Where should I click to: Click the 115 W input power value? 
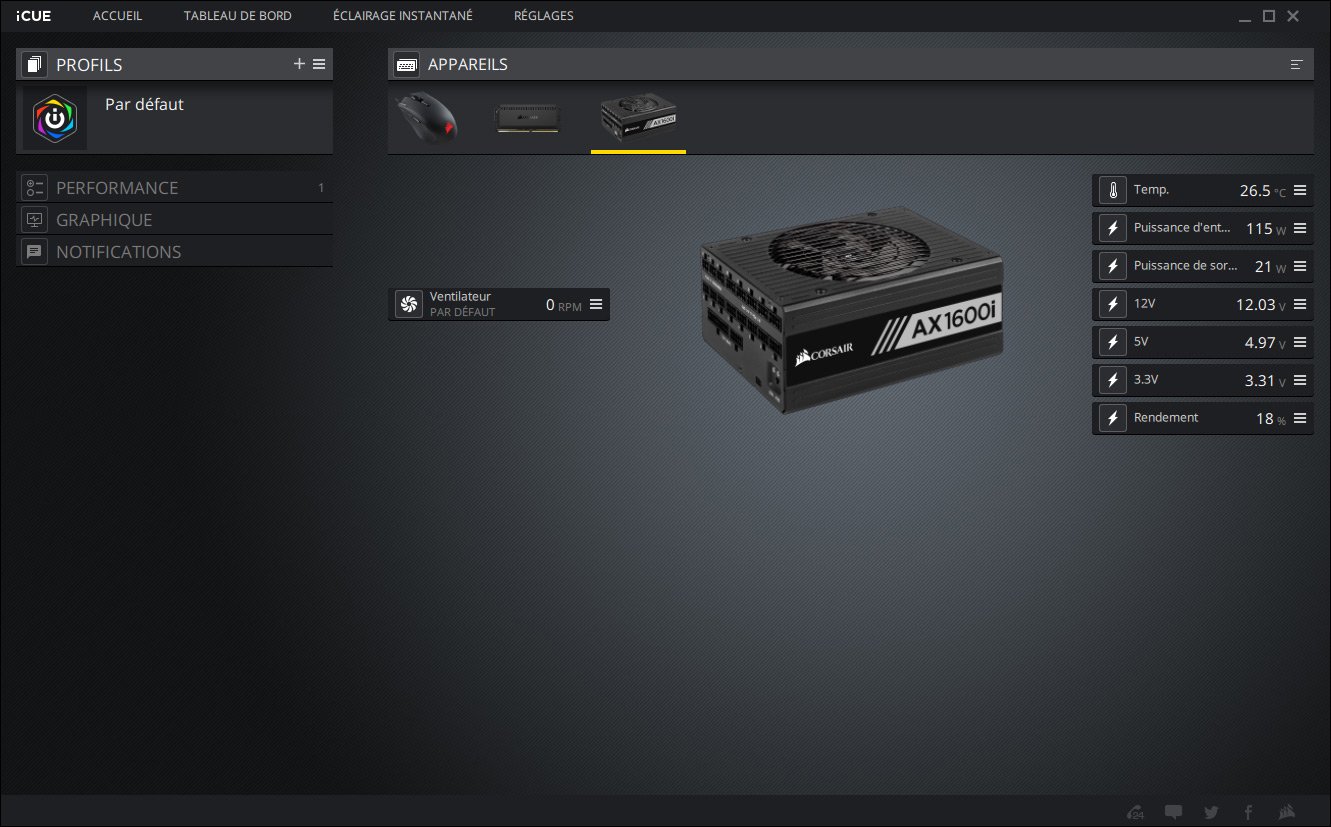click(1266, 228)
